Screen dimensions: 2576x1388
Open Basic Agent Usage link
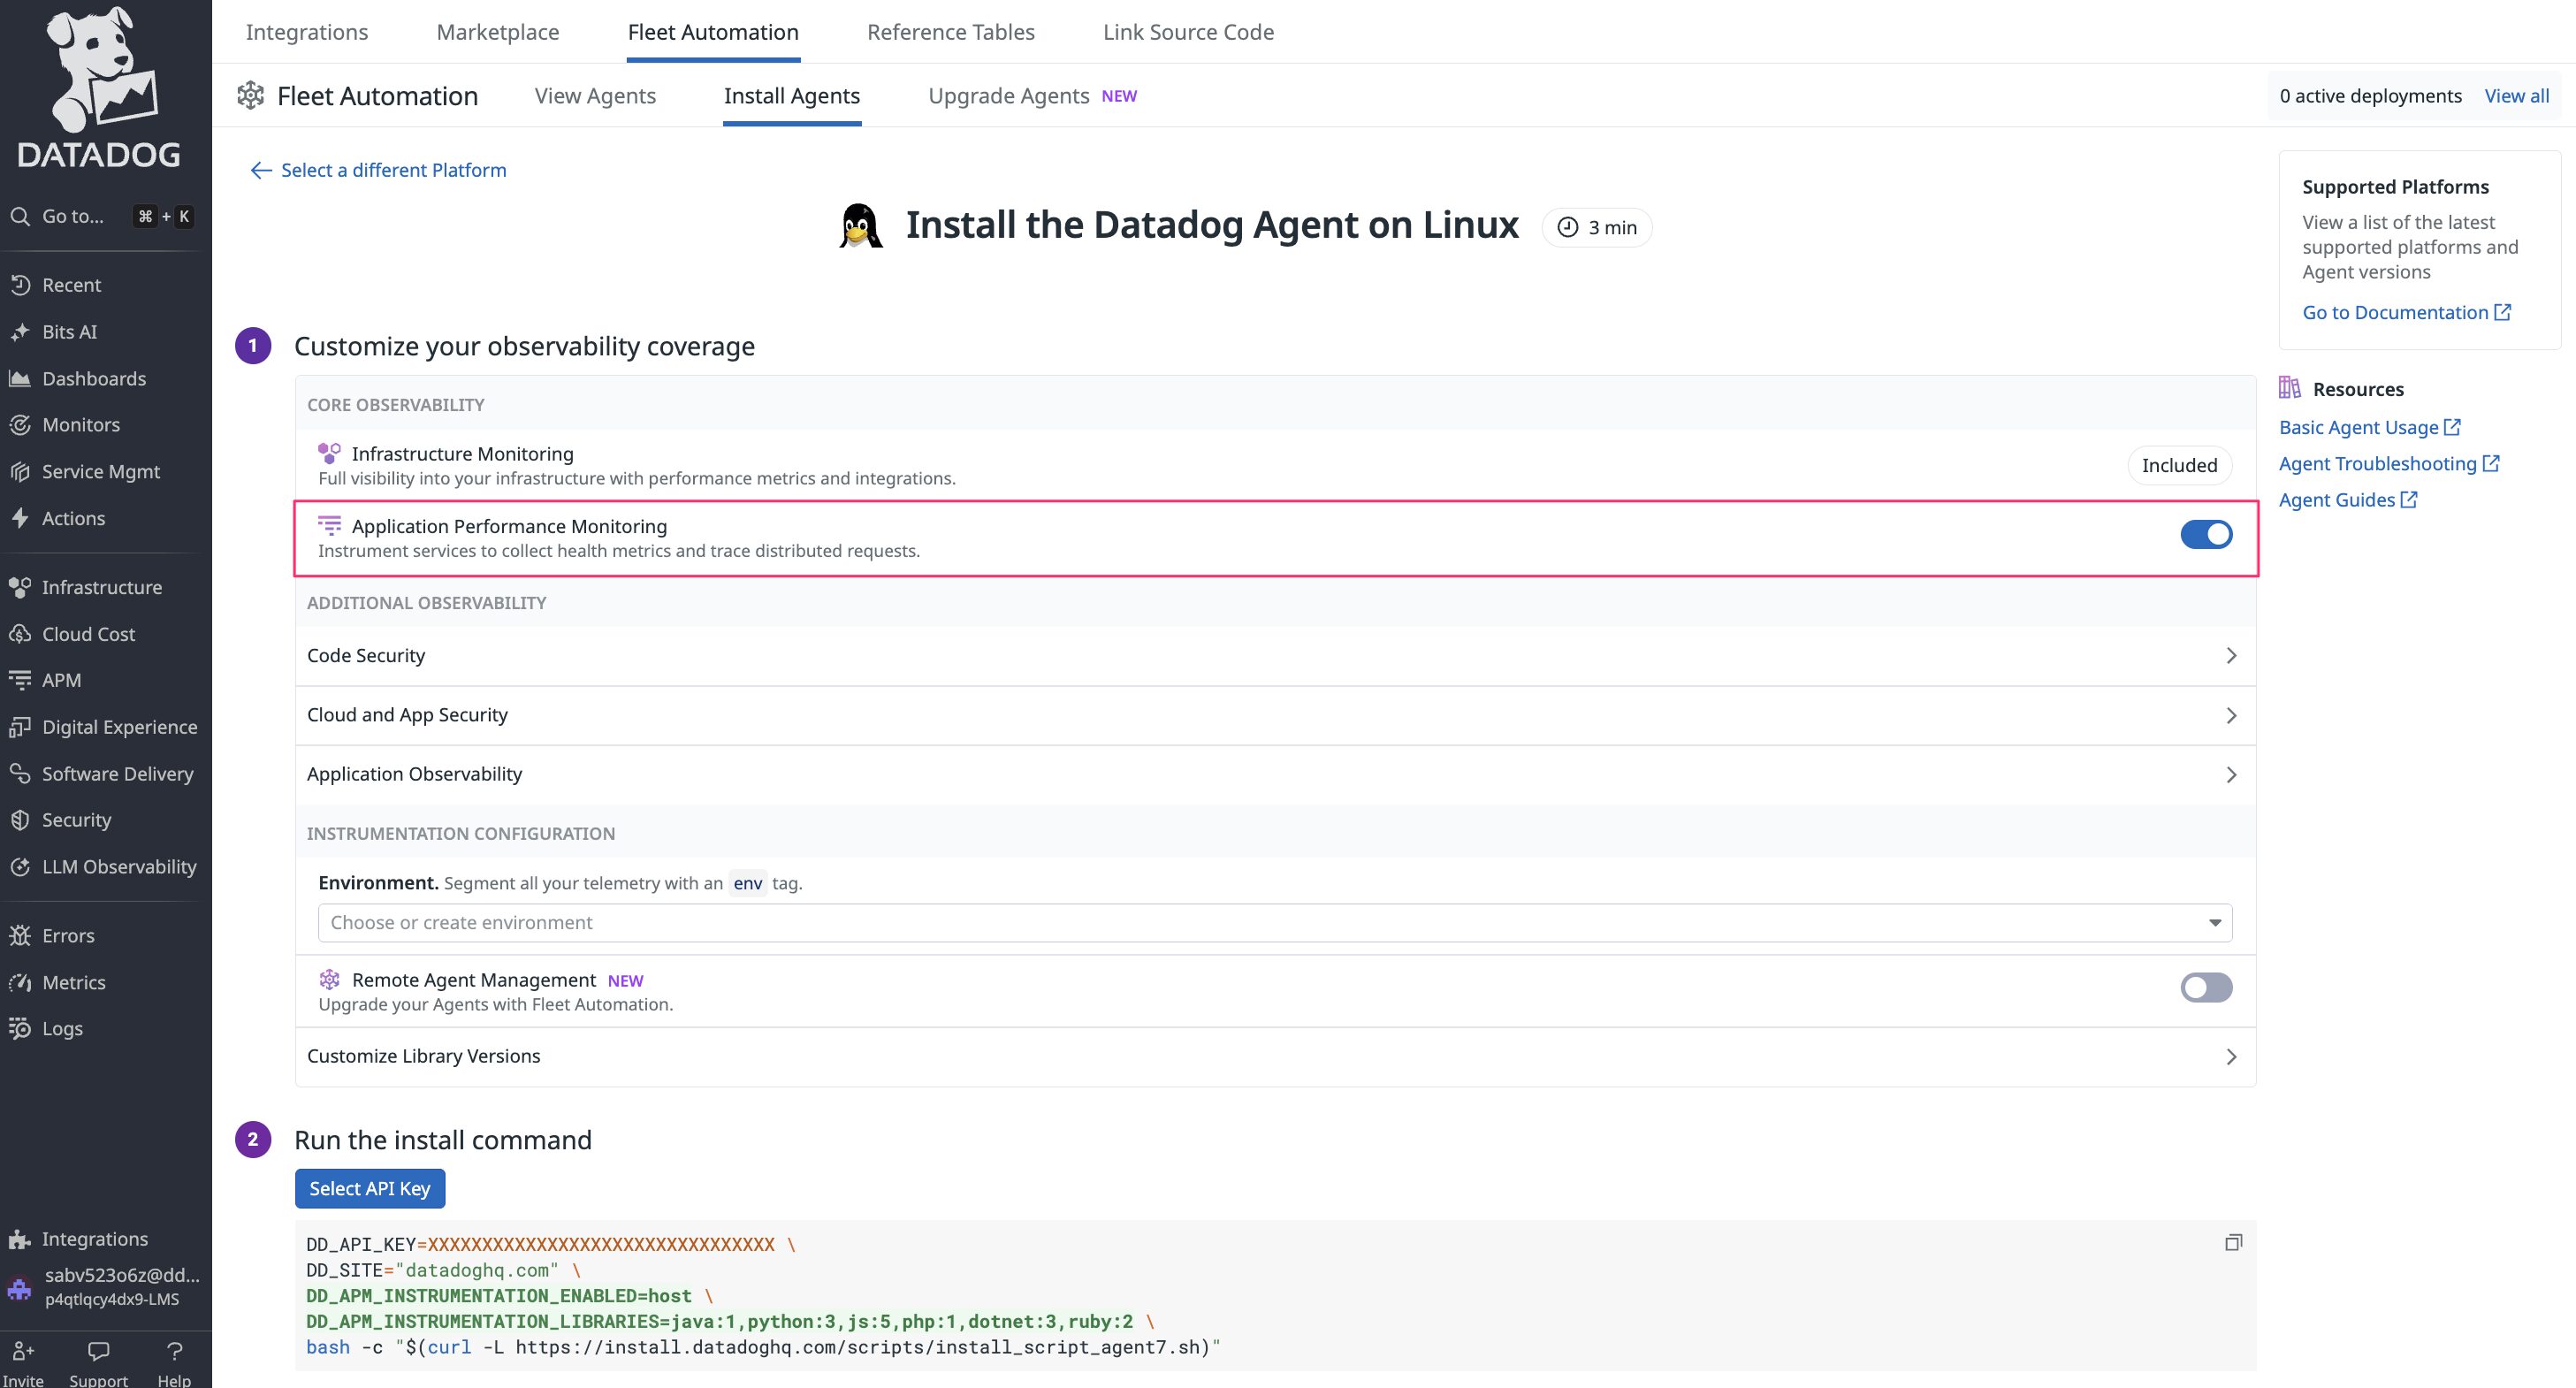(x=2369, y=427)
